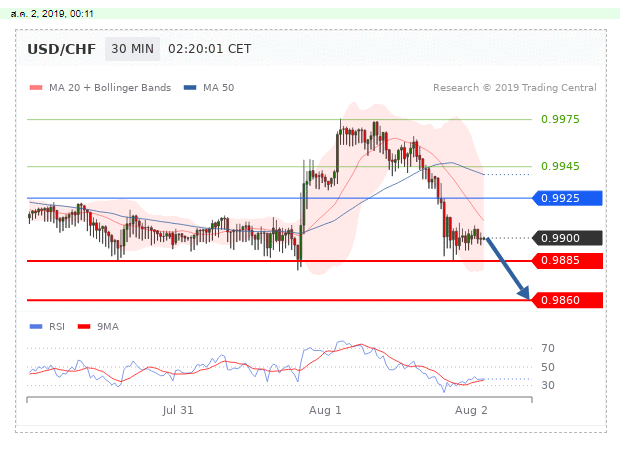Screen dimensions: 620x451
Task: Click the blue MA 50 legend swatch
Action: 190,88
